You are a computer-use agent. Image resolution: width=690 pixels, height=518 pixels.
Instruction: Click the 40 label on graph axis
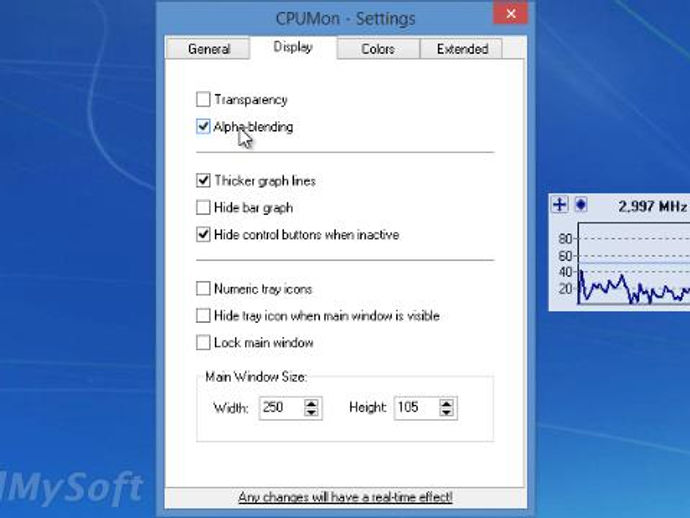pos(565,272)
